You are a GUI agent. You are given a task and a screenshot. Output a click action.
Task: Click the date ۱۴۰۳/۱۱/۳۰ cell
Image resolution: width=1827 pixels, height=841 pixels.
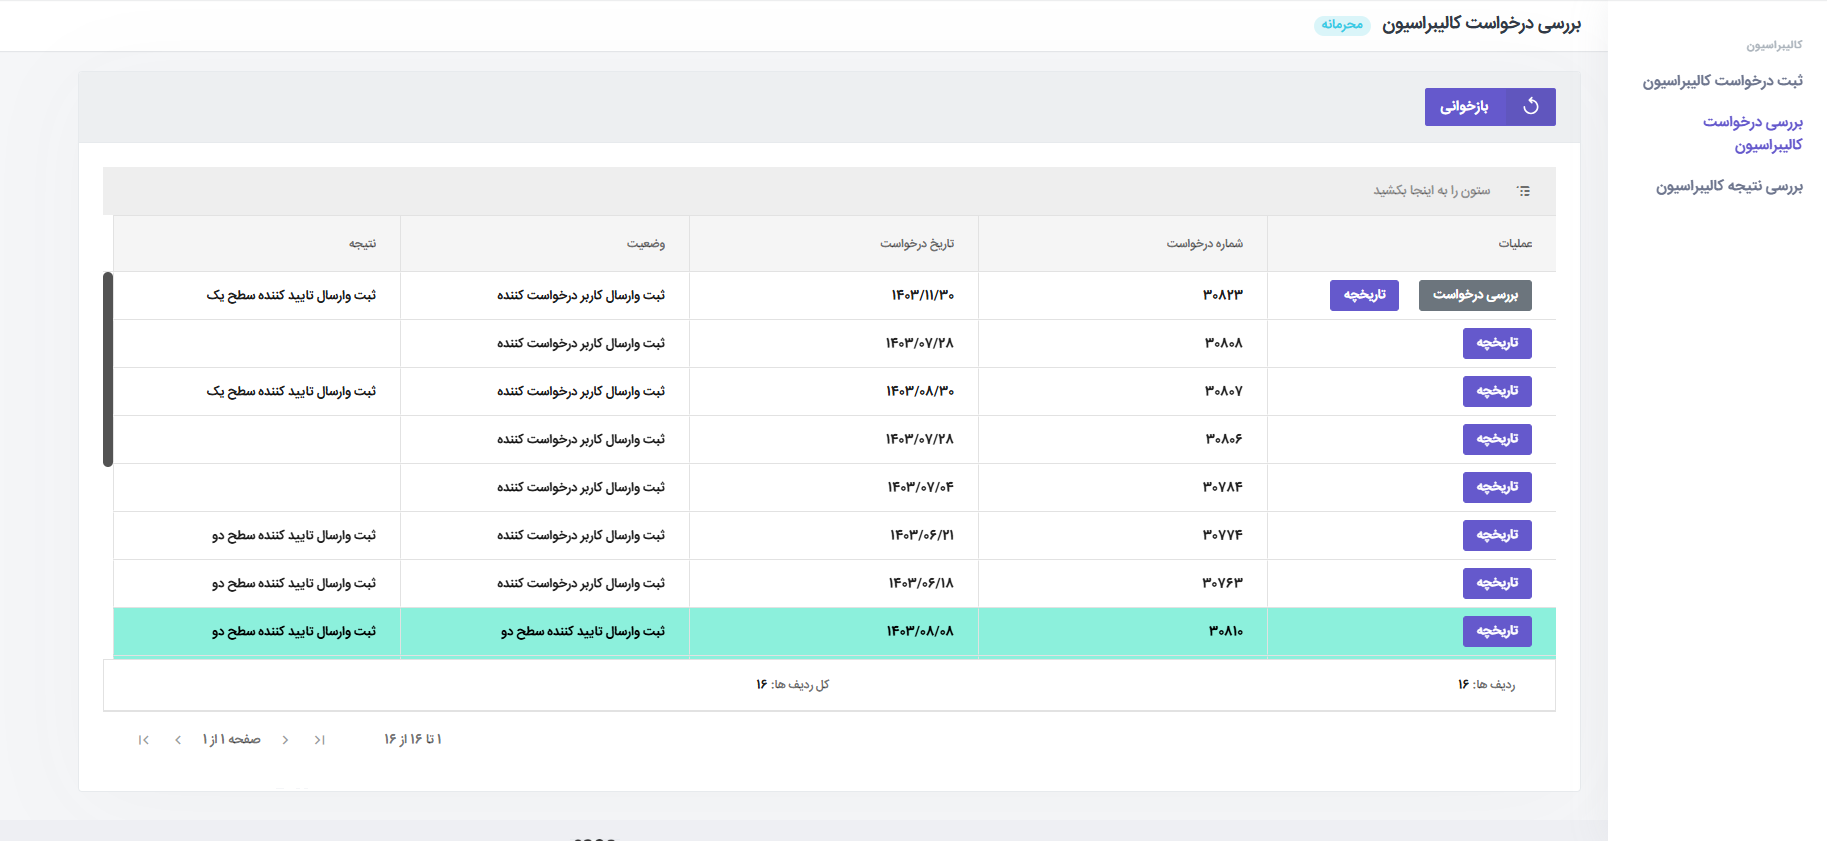834,295
